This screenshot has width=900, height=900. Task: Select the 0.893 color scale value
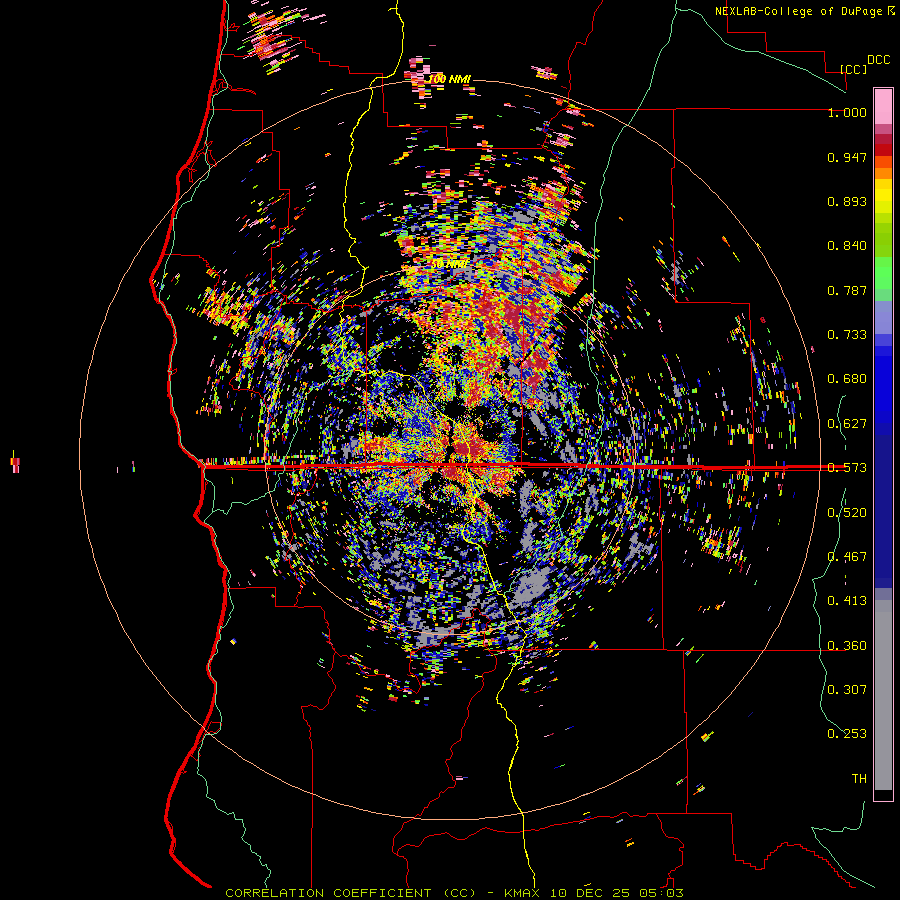click(x=847, y=201)
